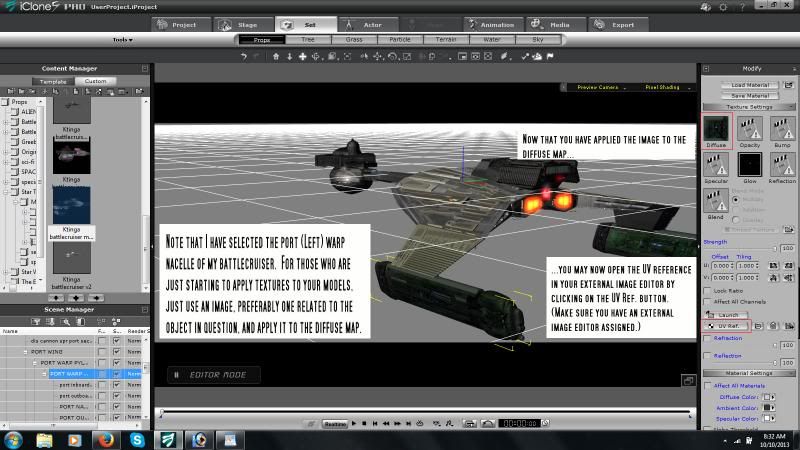Collapse the PORT WING tree node
Screen dimensions: 800x450
pos(25,352)
